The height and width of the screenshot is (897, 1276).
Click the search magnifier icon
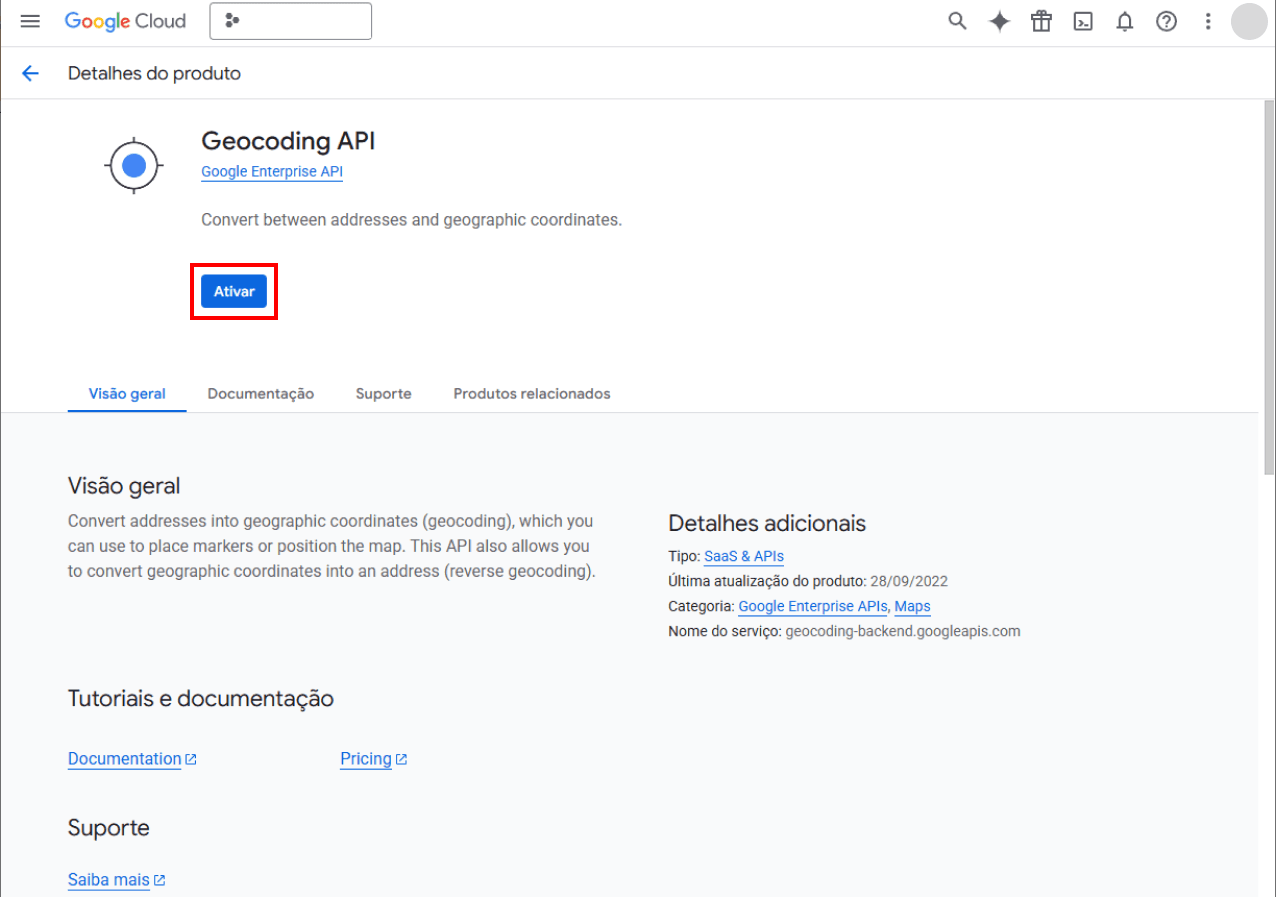tap(957, 21)
